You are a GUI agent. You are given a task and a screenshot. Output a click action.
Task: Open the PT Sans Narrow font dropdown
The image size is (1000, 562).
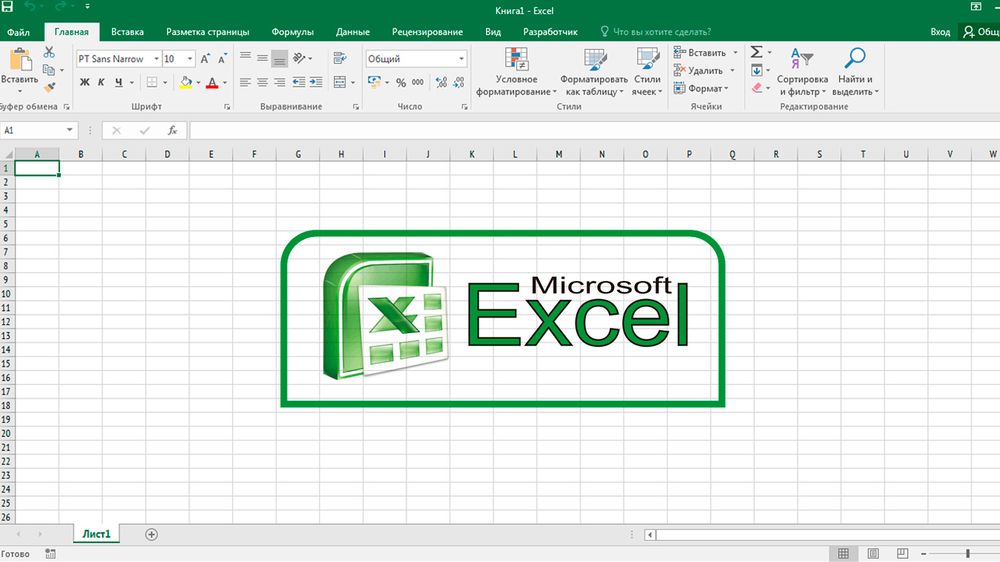point(156,59)
